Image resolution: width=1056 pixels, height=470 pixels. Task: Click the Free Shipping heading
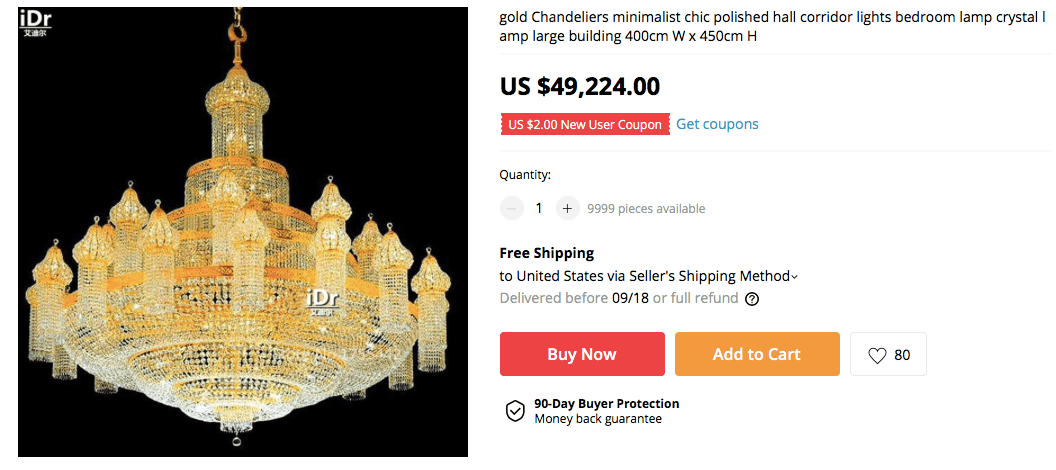(x=547, y=253)
